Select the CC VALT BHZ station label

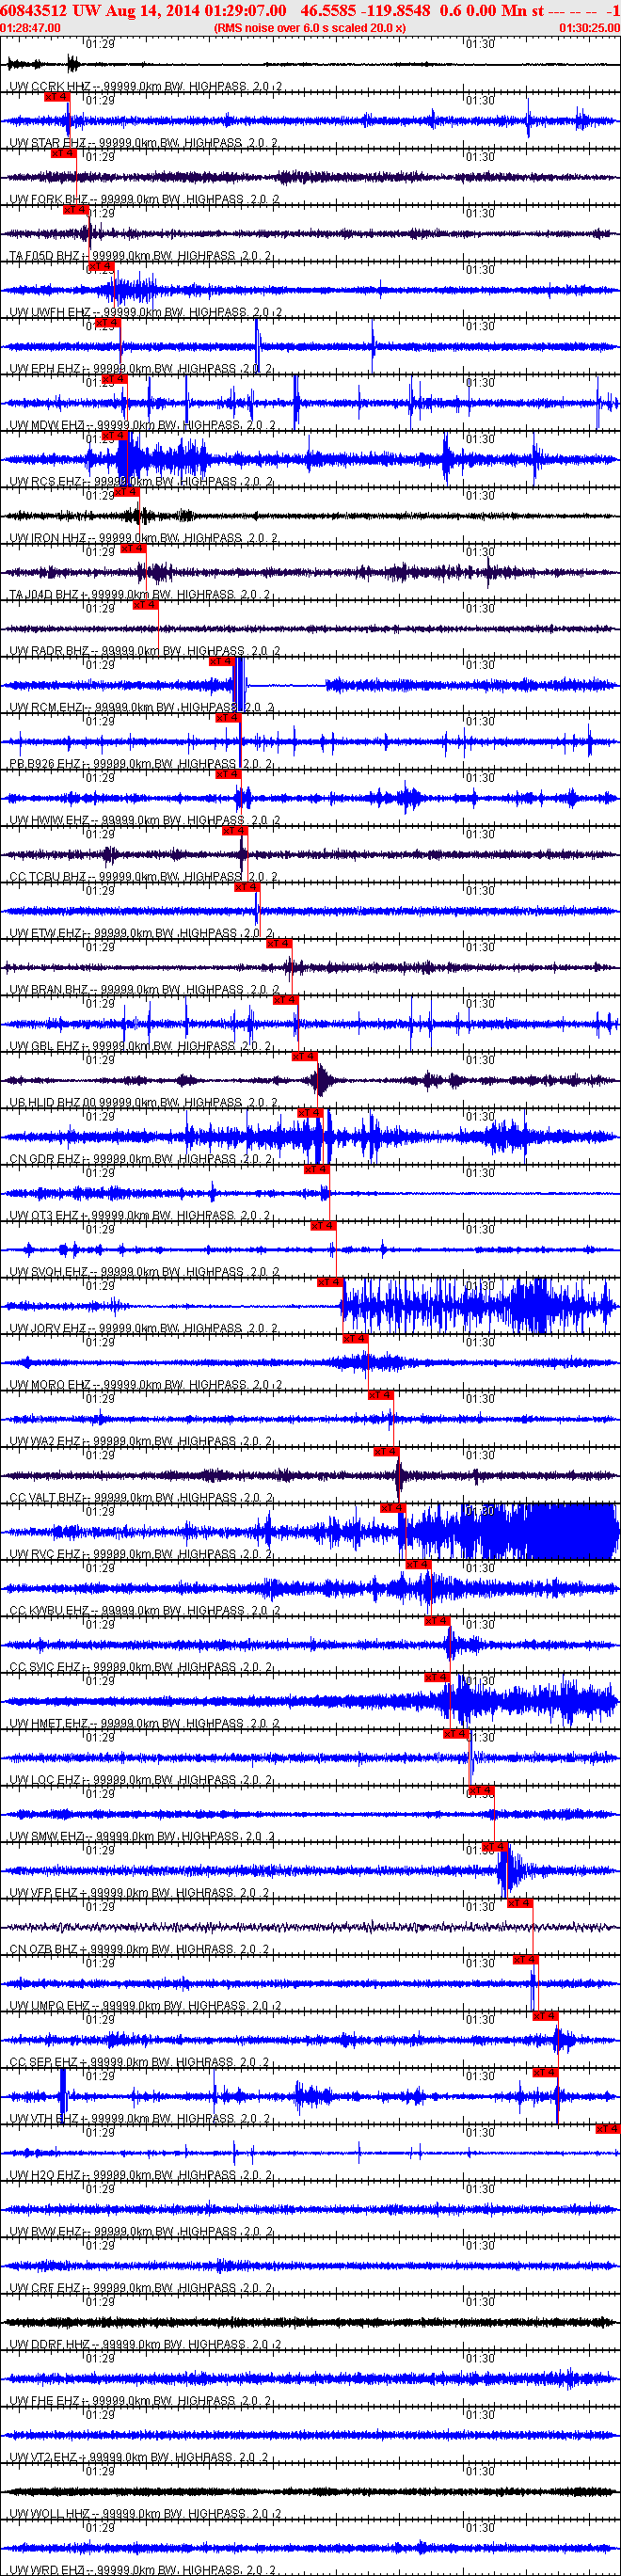tap(46, 1498)
